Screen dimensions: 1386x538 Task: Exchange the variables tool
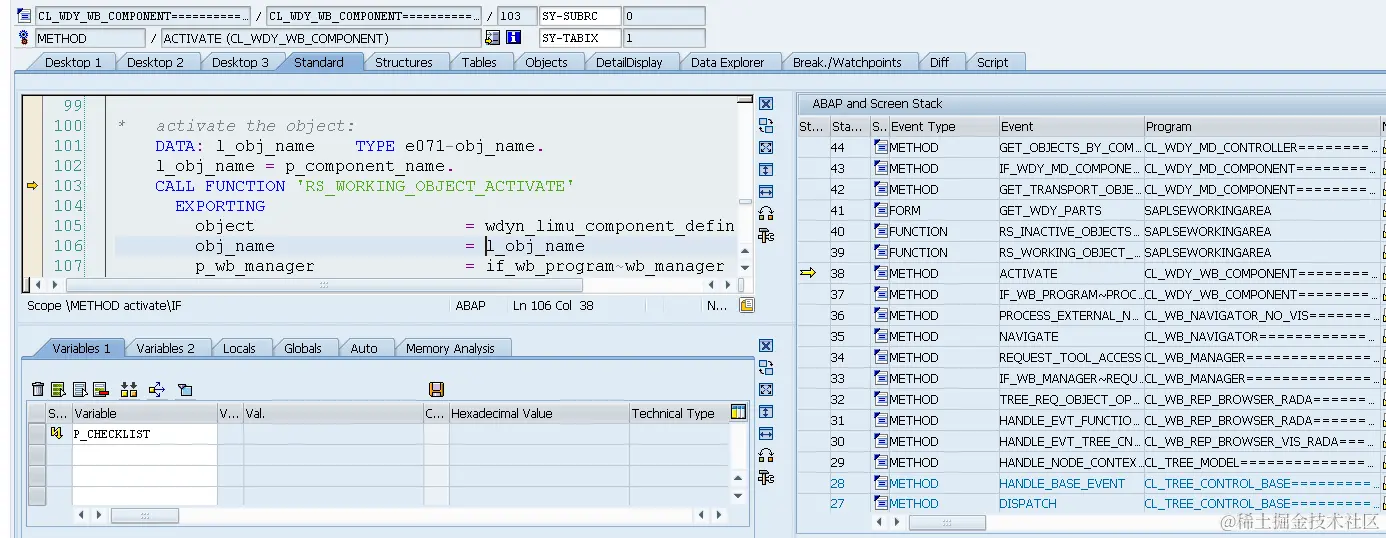click(x=766, y=368)
